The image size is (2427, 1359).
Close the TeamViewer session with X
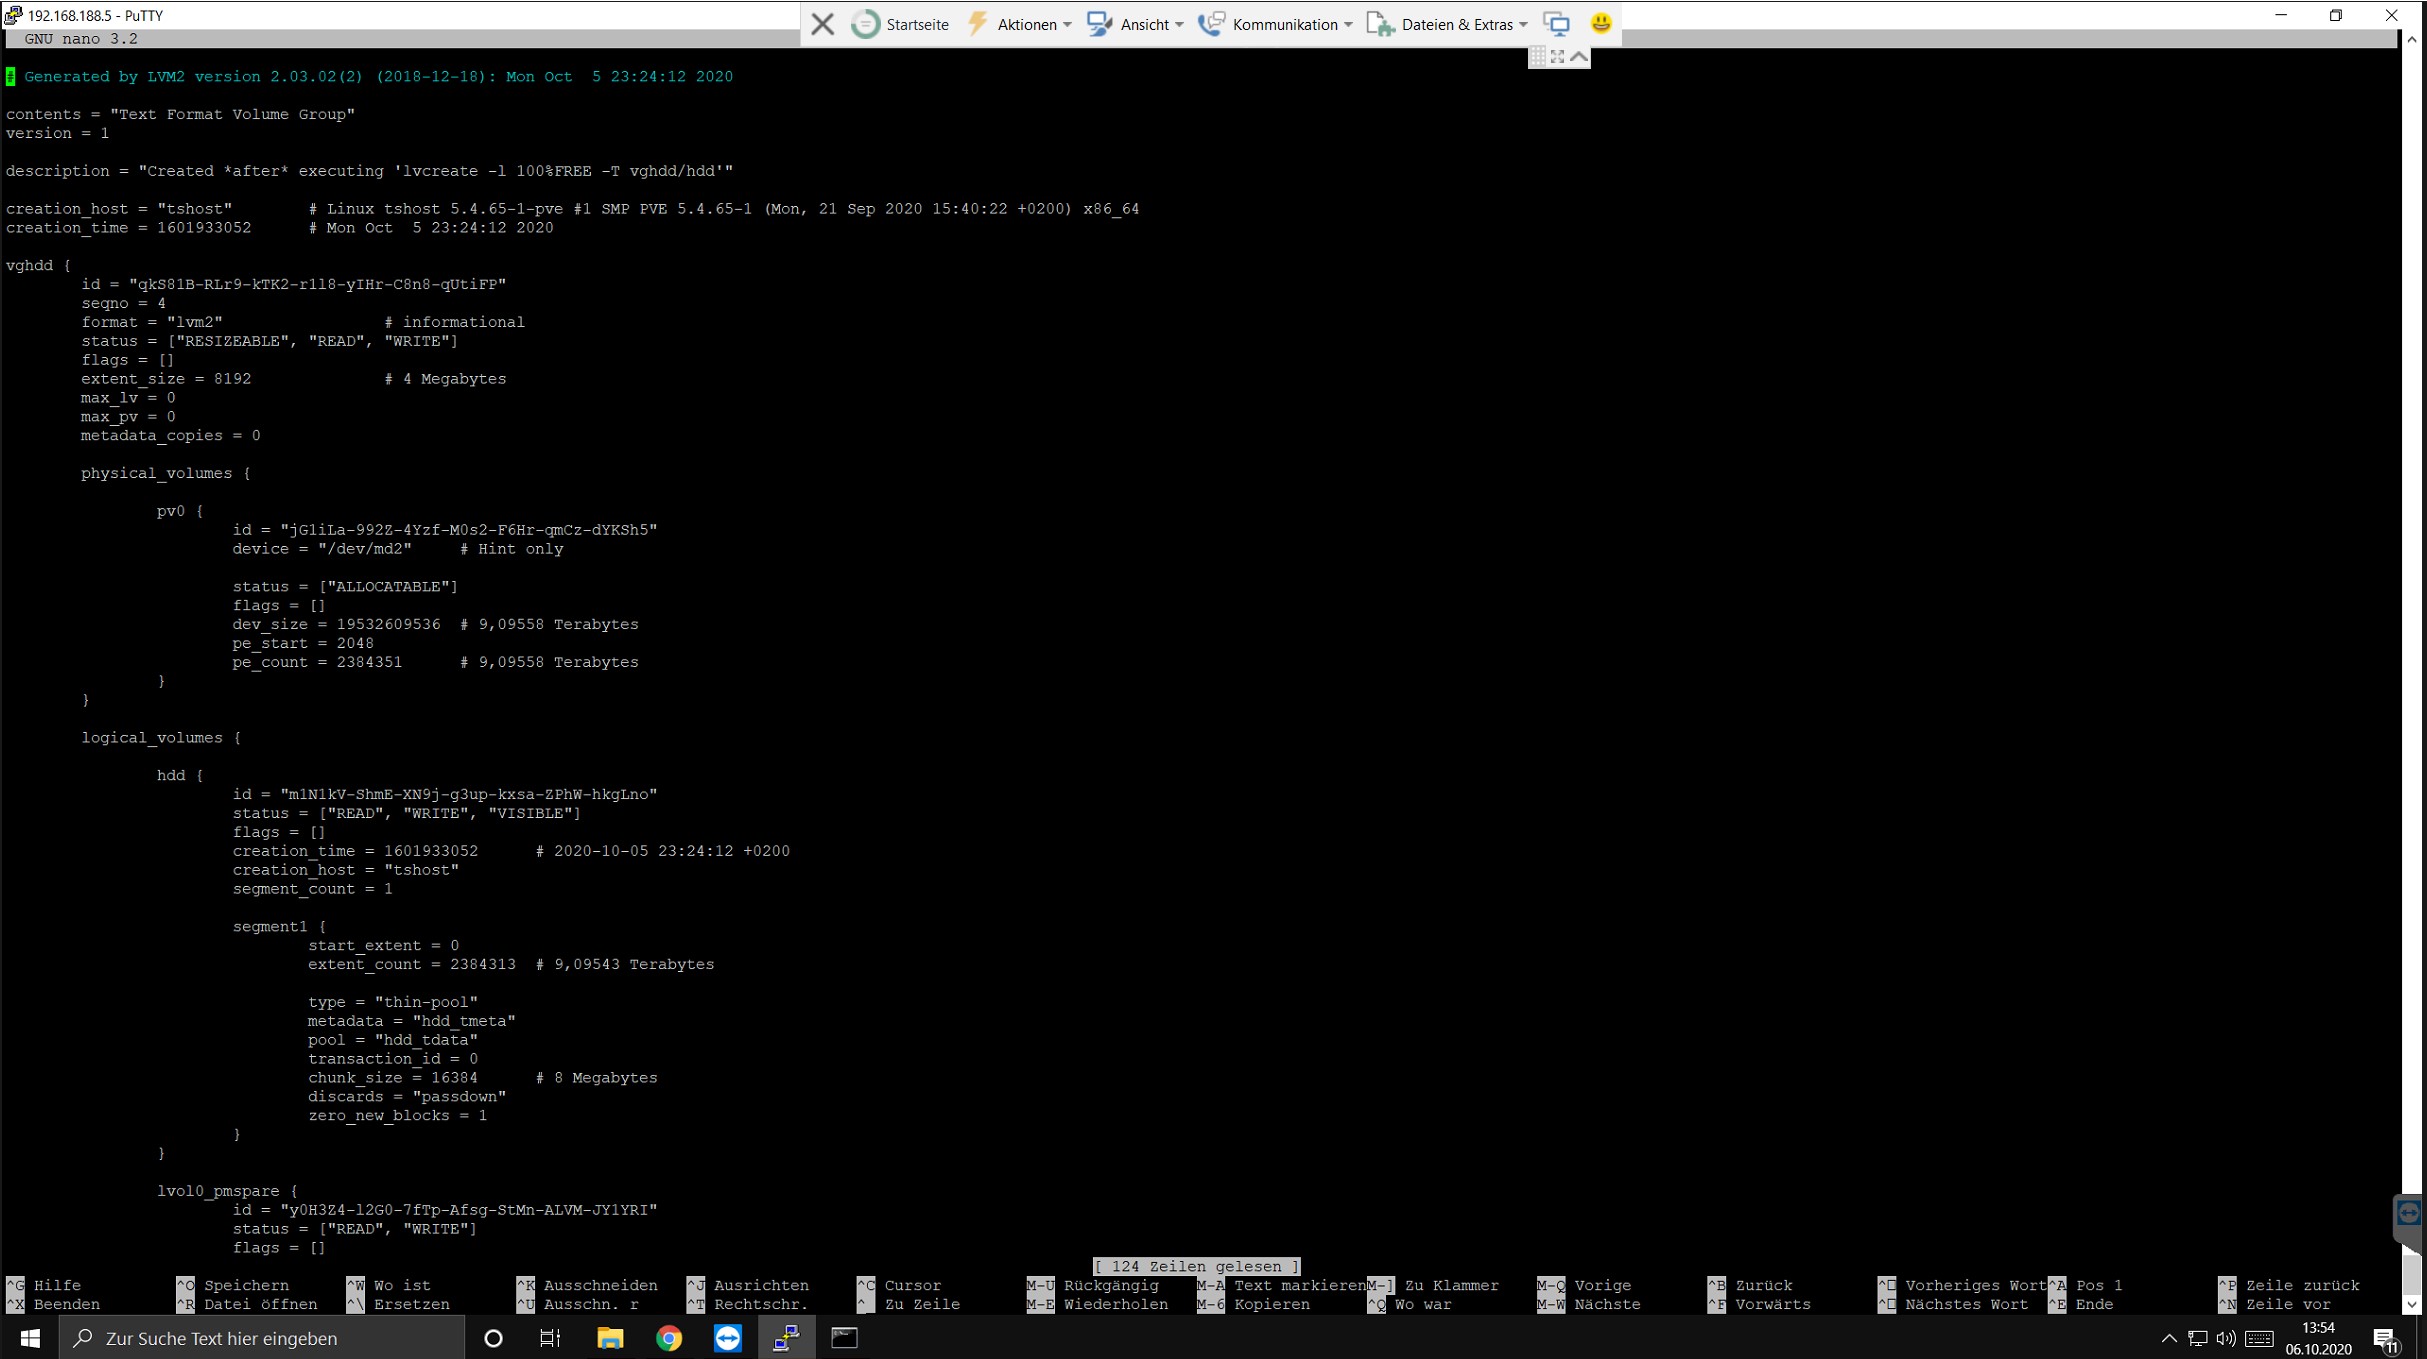(822, 24)
